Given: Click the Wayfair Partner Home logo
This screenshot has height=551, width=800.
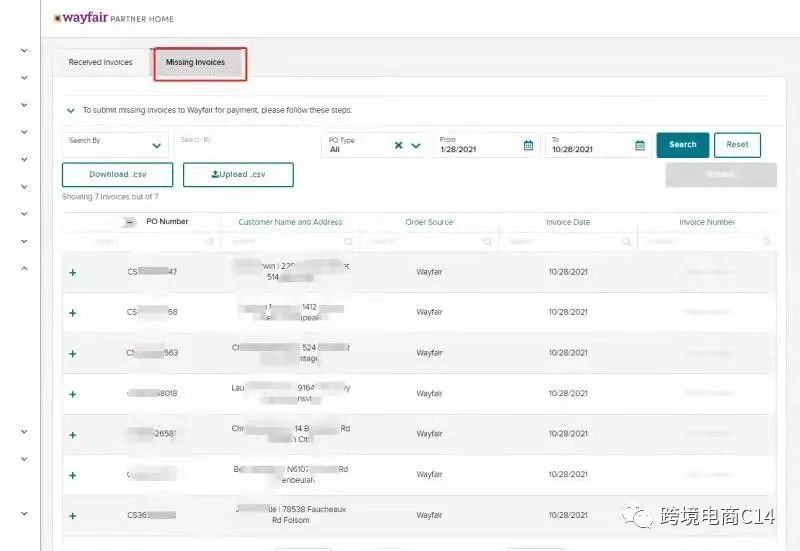Looking at the screenshot, I should click(114, 18).
